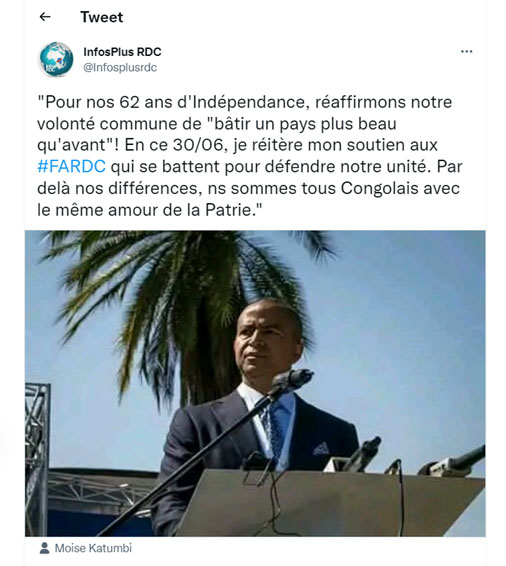Image resolution: width=506 pixels, height=566 pixels.
Task: Open the InfosPlus RDC display name
Action: (x=122, y=52)
